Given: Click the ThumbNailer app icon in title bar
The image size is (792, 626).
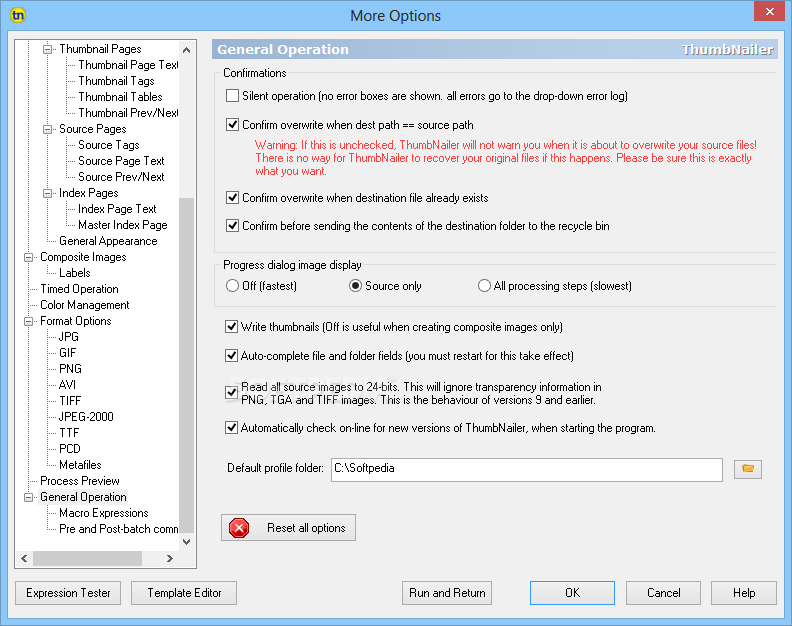Looking at the screenshot, I should point(18,15).
